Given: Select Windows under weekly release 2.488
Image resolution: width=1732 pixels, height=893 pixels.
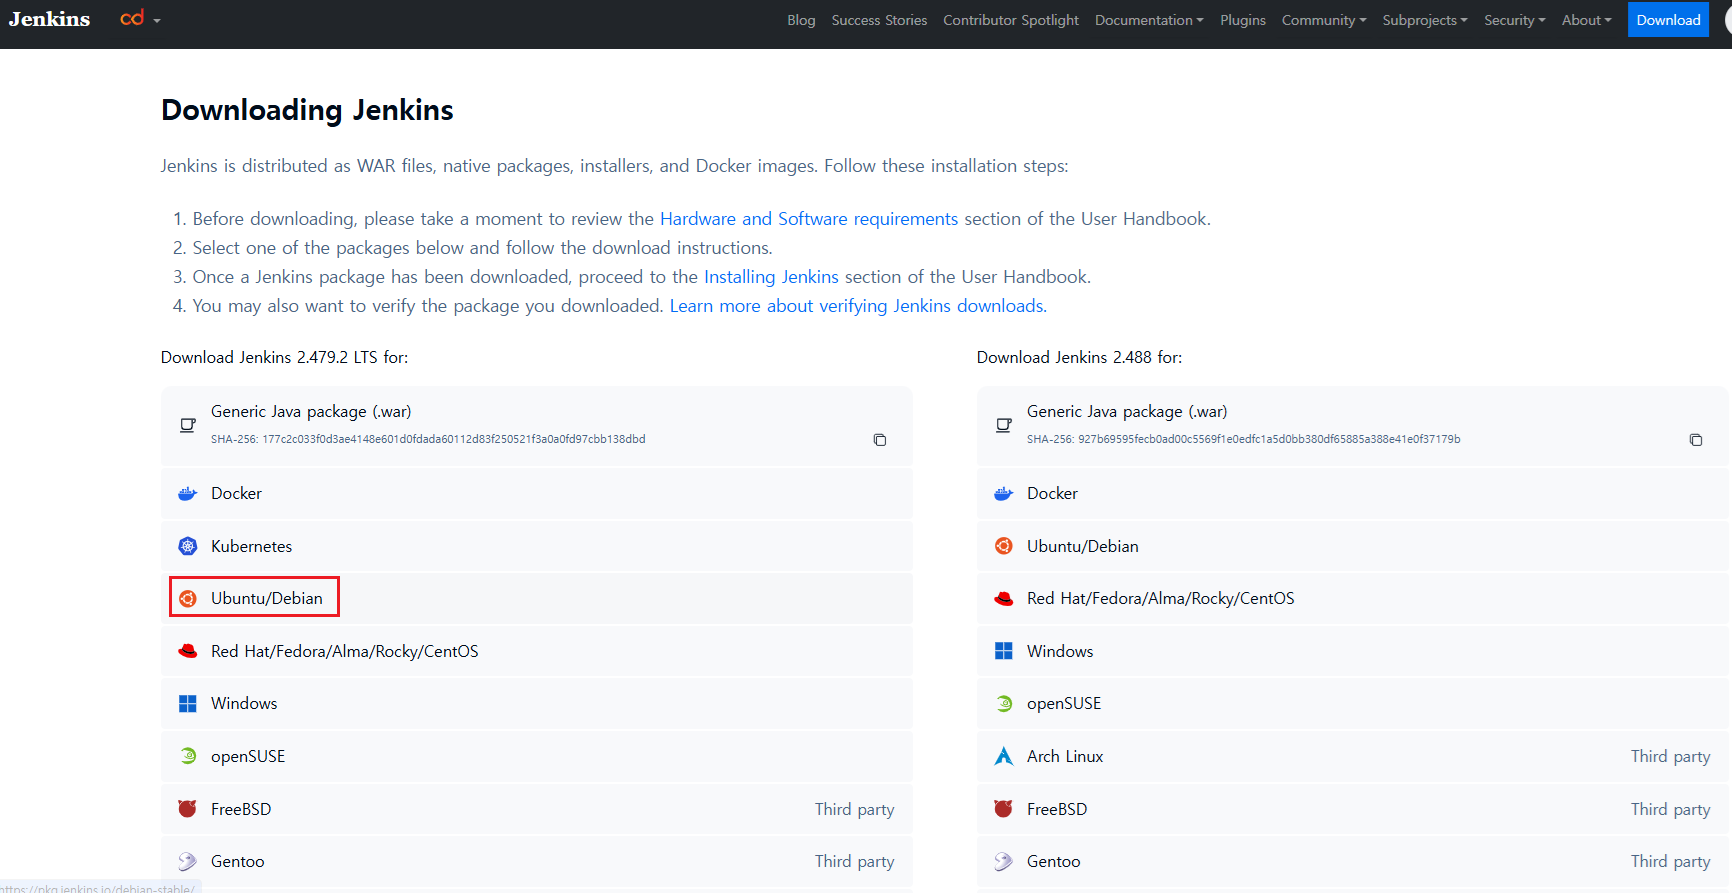Looking at the screenshot, I should click(1353, 651).
